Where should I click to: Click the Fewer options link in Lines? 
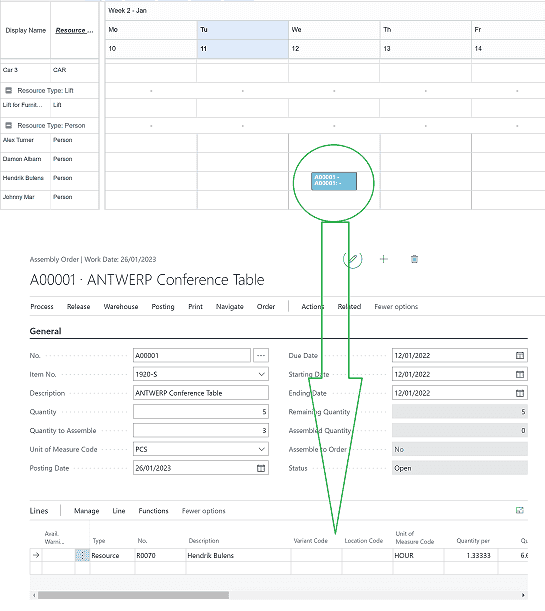point(203,511)
